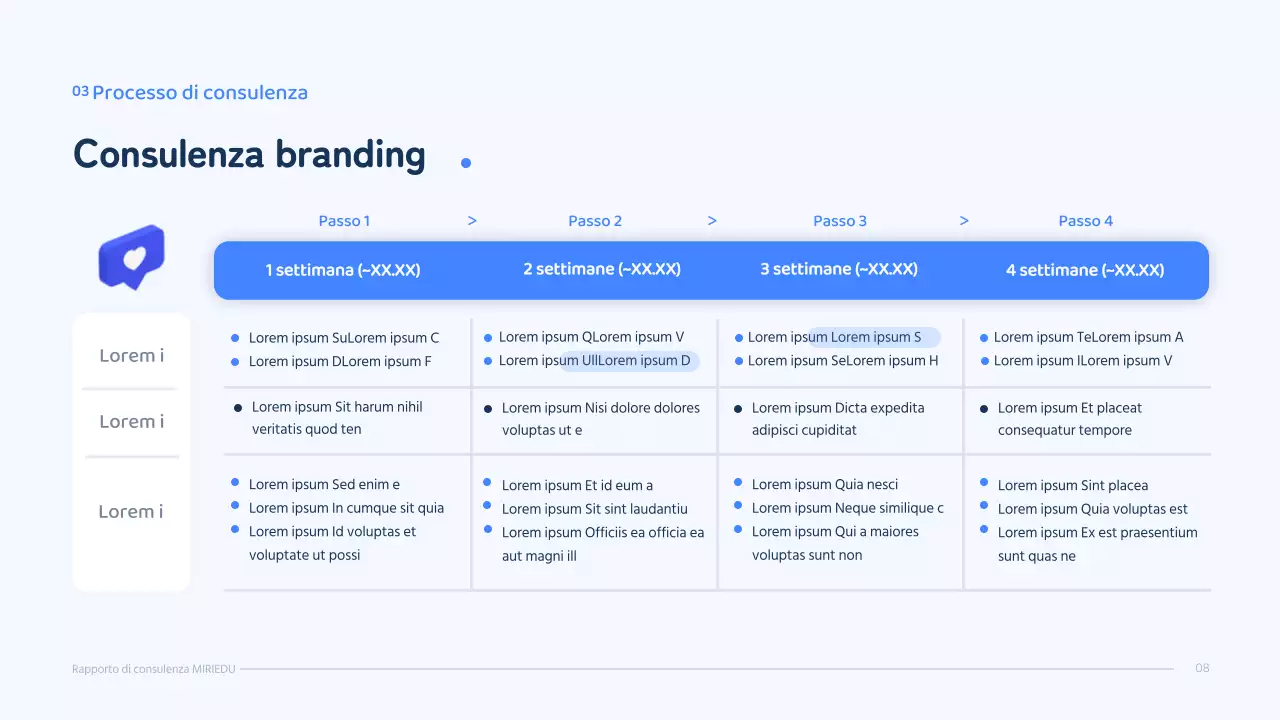Click the arrow between Passo 1 and 2
Viewport: 1280px width, 720px height.
[472, 221]
